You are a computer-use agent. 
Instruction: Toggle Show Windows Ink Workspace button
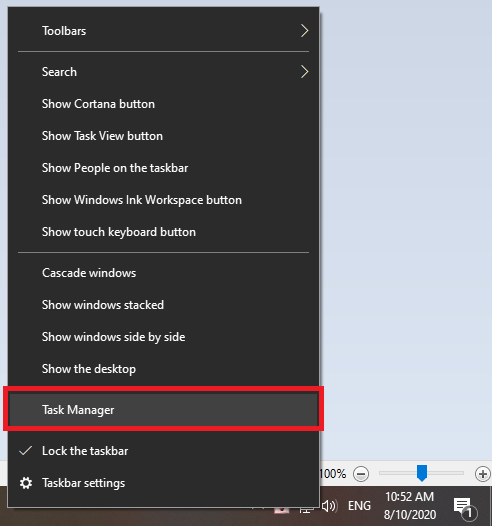163,200
